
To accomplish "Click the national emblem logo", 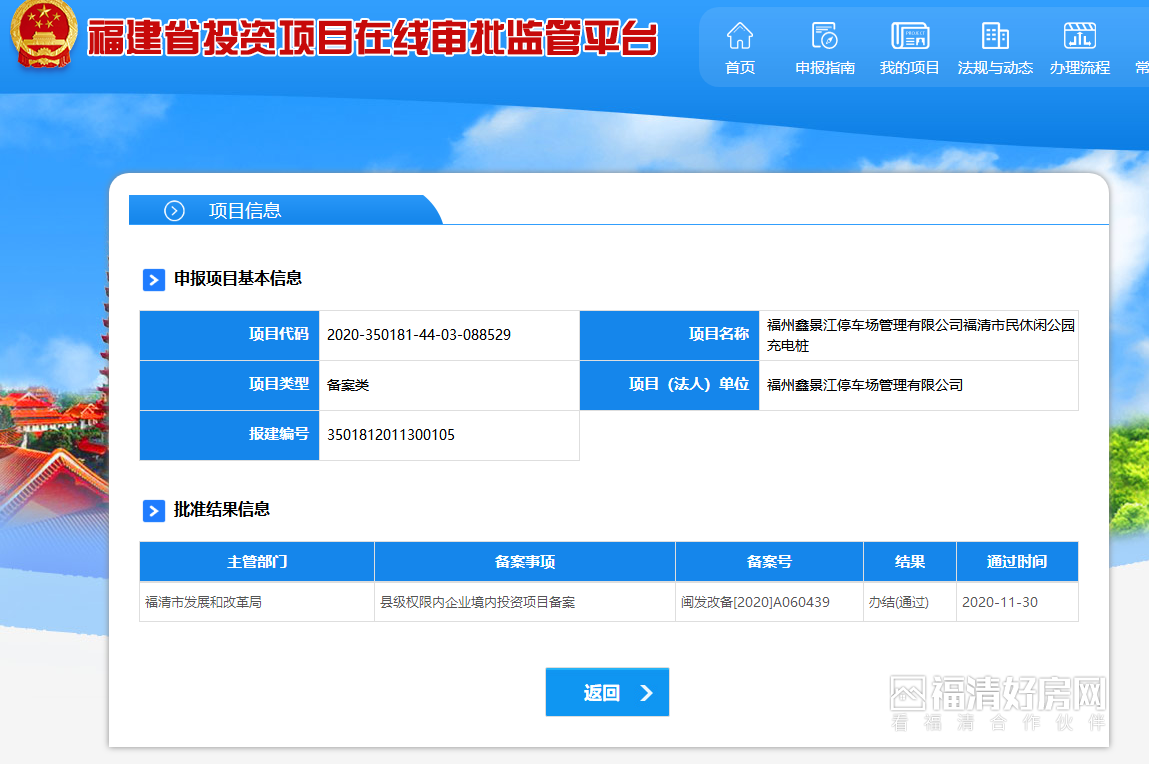I will point(43,33).
